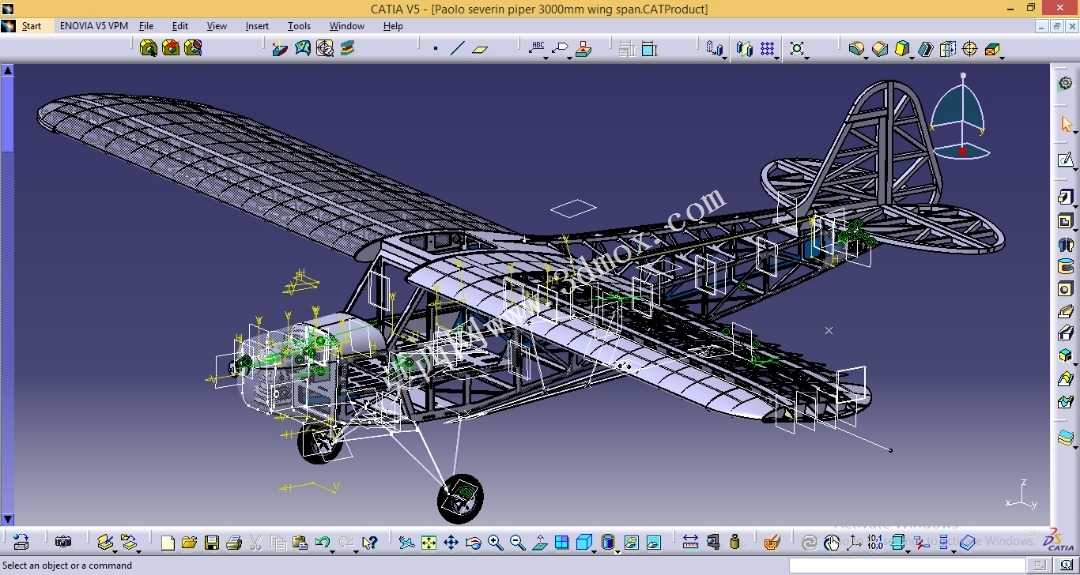Click the New document icon
This screenshot has width=1080, height=575.
(x=167, y=543)
